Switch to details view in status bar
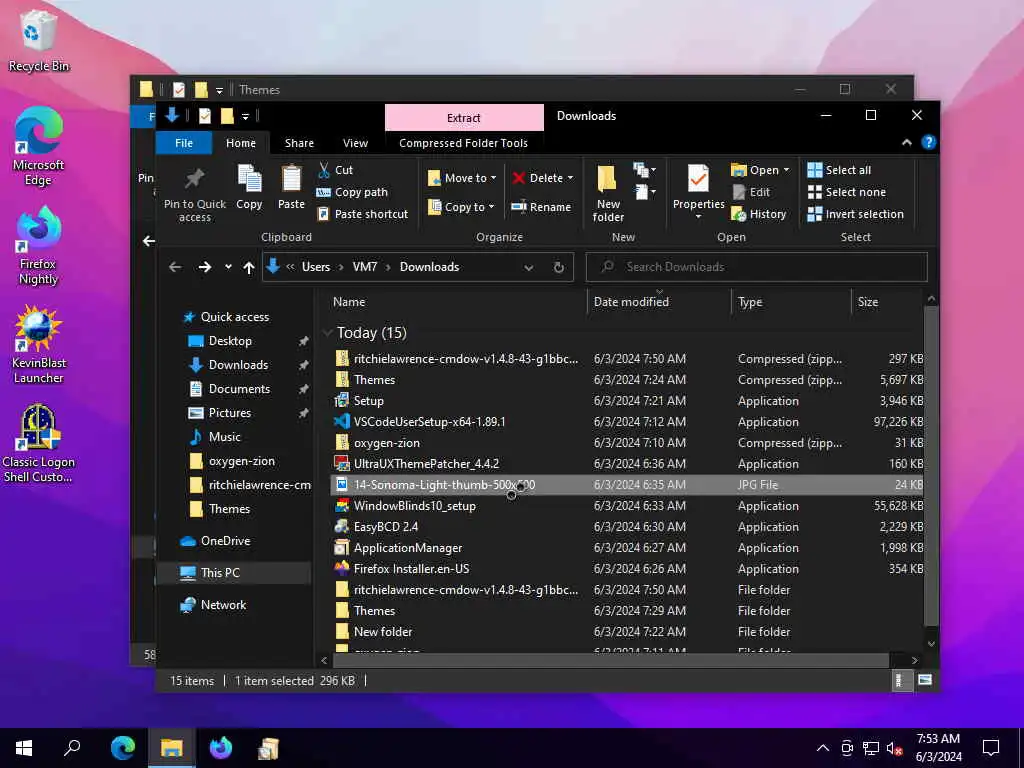Viewport: 1024px width, 768px height. [x=900, y=680]
